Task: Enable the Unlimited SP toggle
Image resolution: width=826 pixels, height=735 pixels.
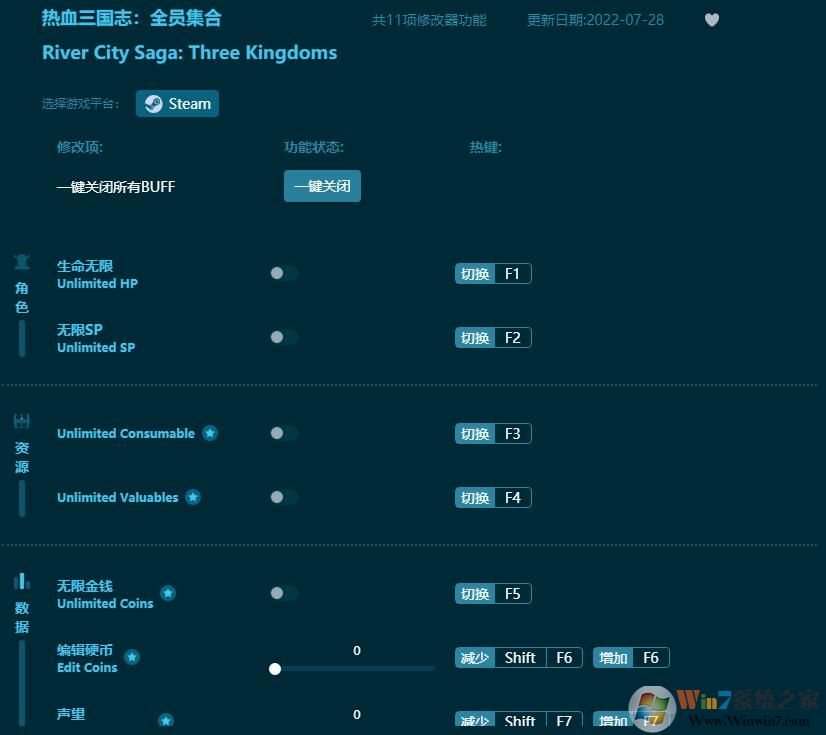Action: click(281, 337)
